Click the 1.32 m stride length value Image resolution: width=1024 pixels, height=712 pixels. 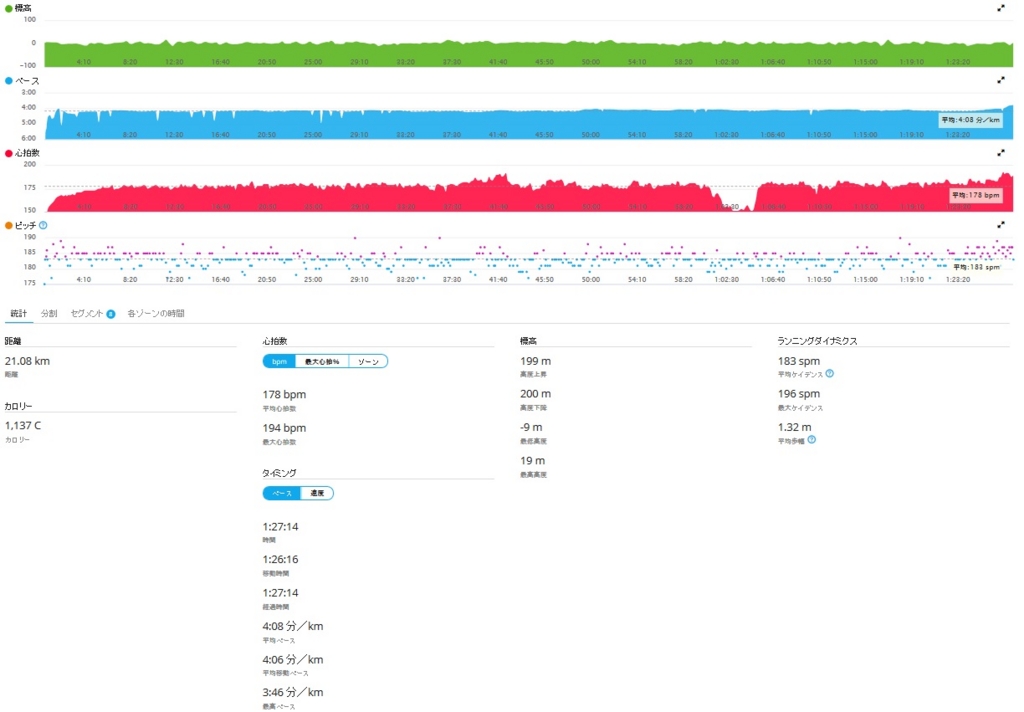click(795, 427)
